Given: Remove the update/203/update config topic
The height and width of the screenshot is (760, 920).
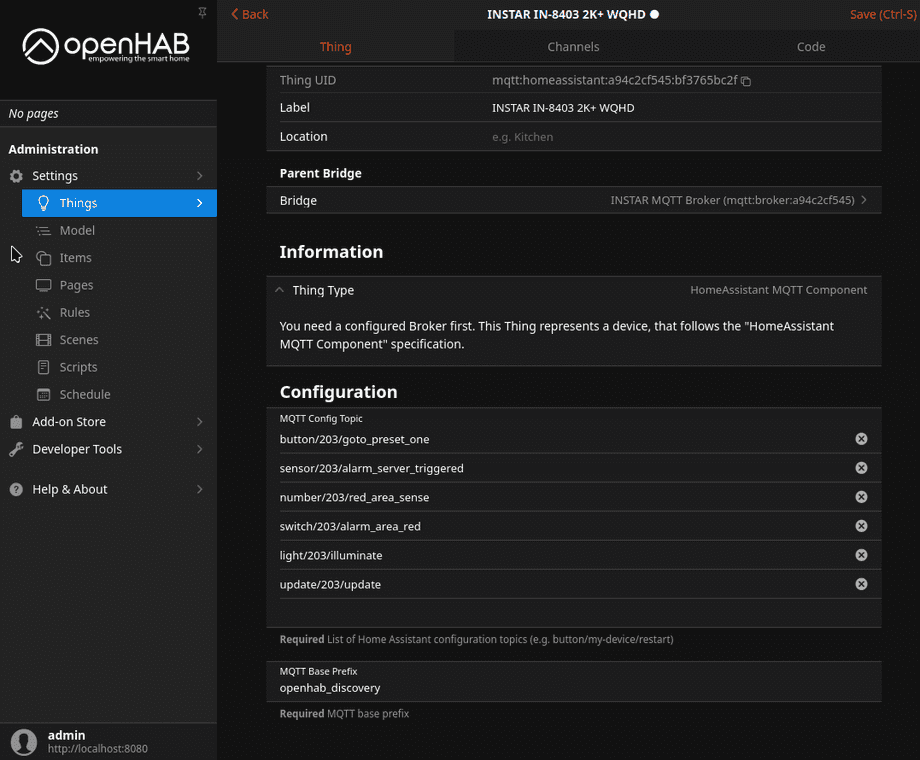Looking at the screenshot, I should (x=861, y=584).
